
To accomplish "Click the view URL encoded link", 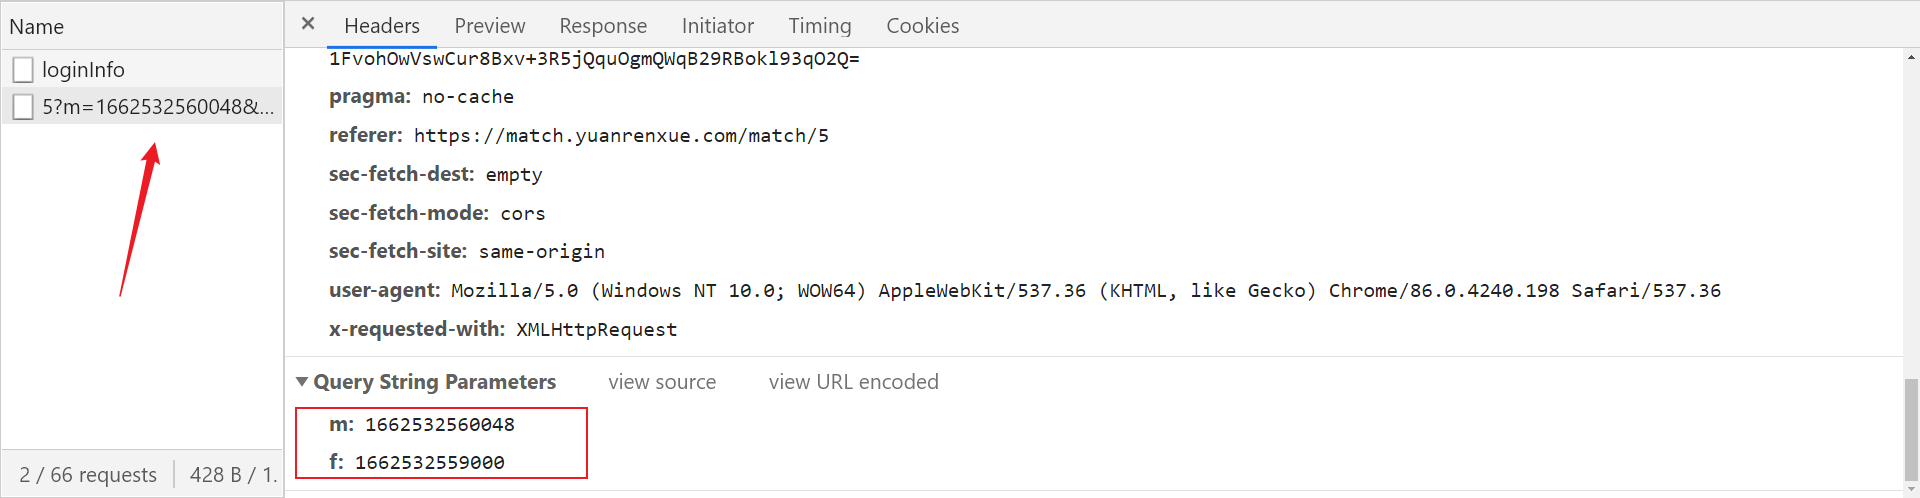I will click(x=853, y=382).
